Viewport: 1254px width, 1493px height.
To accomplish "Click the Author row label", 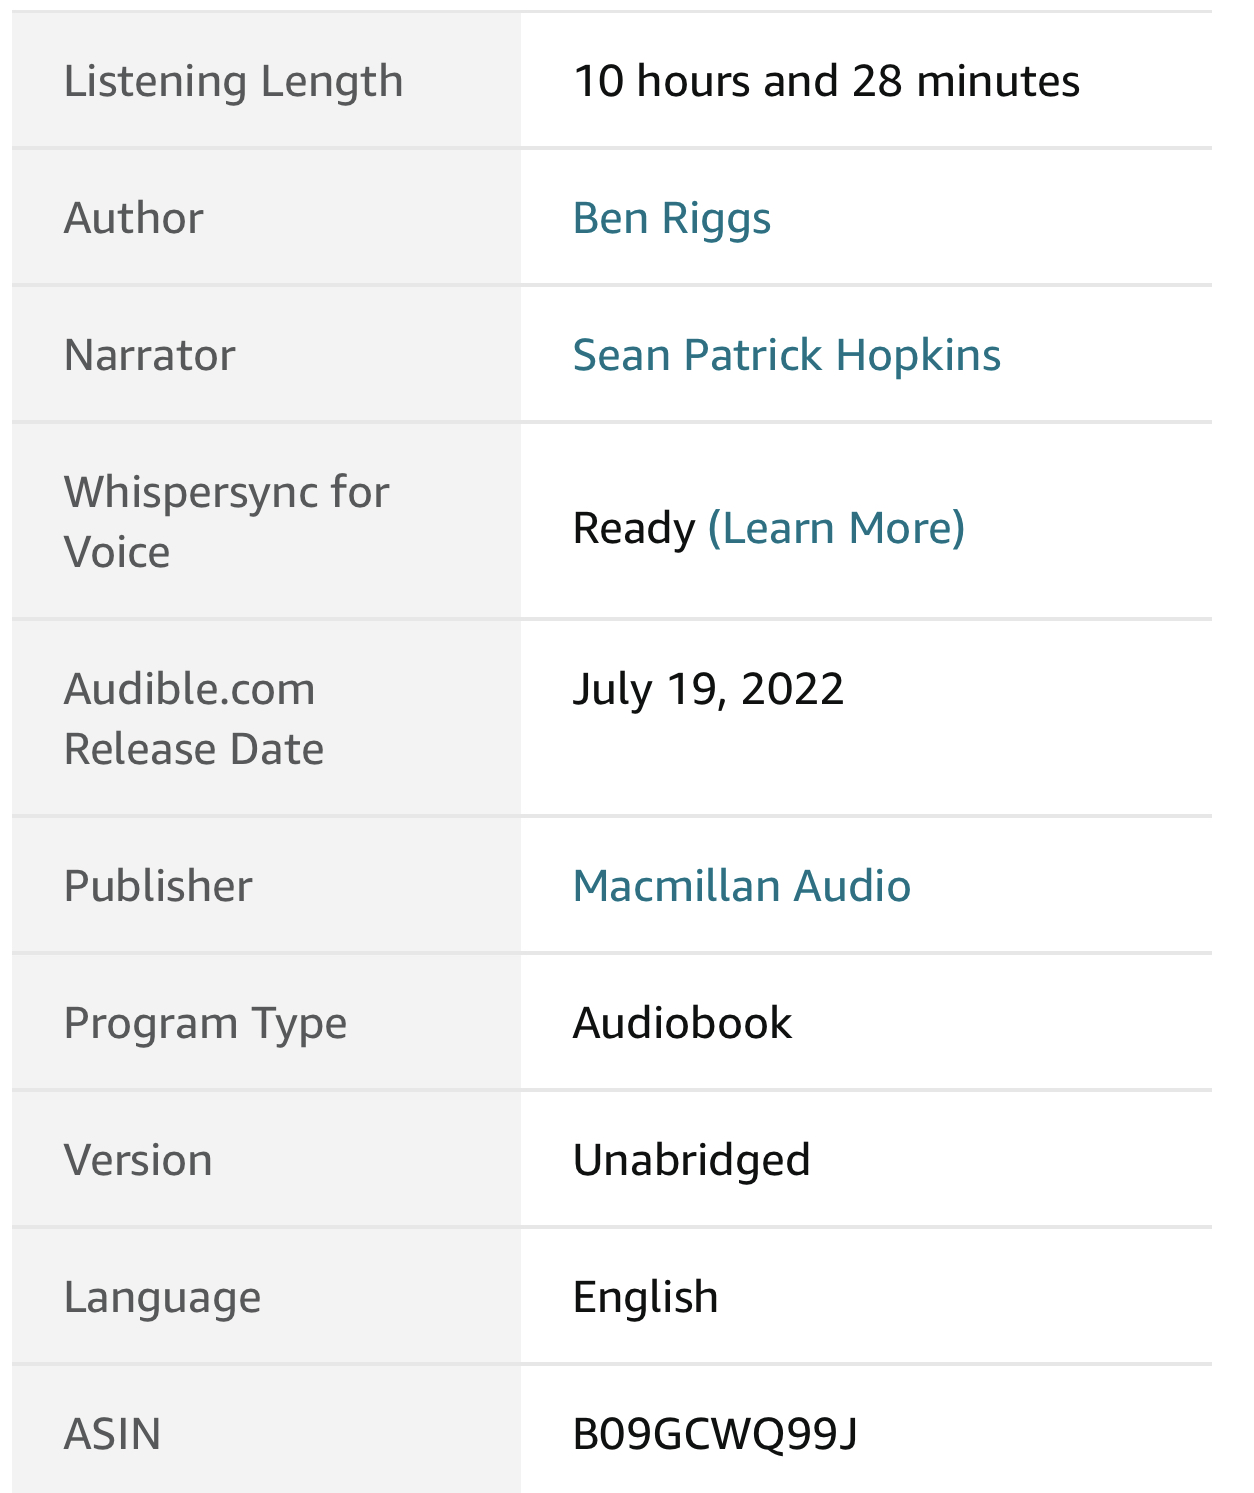I will click(134, 218).
